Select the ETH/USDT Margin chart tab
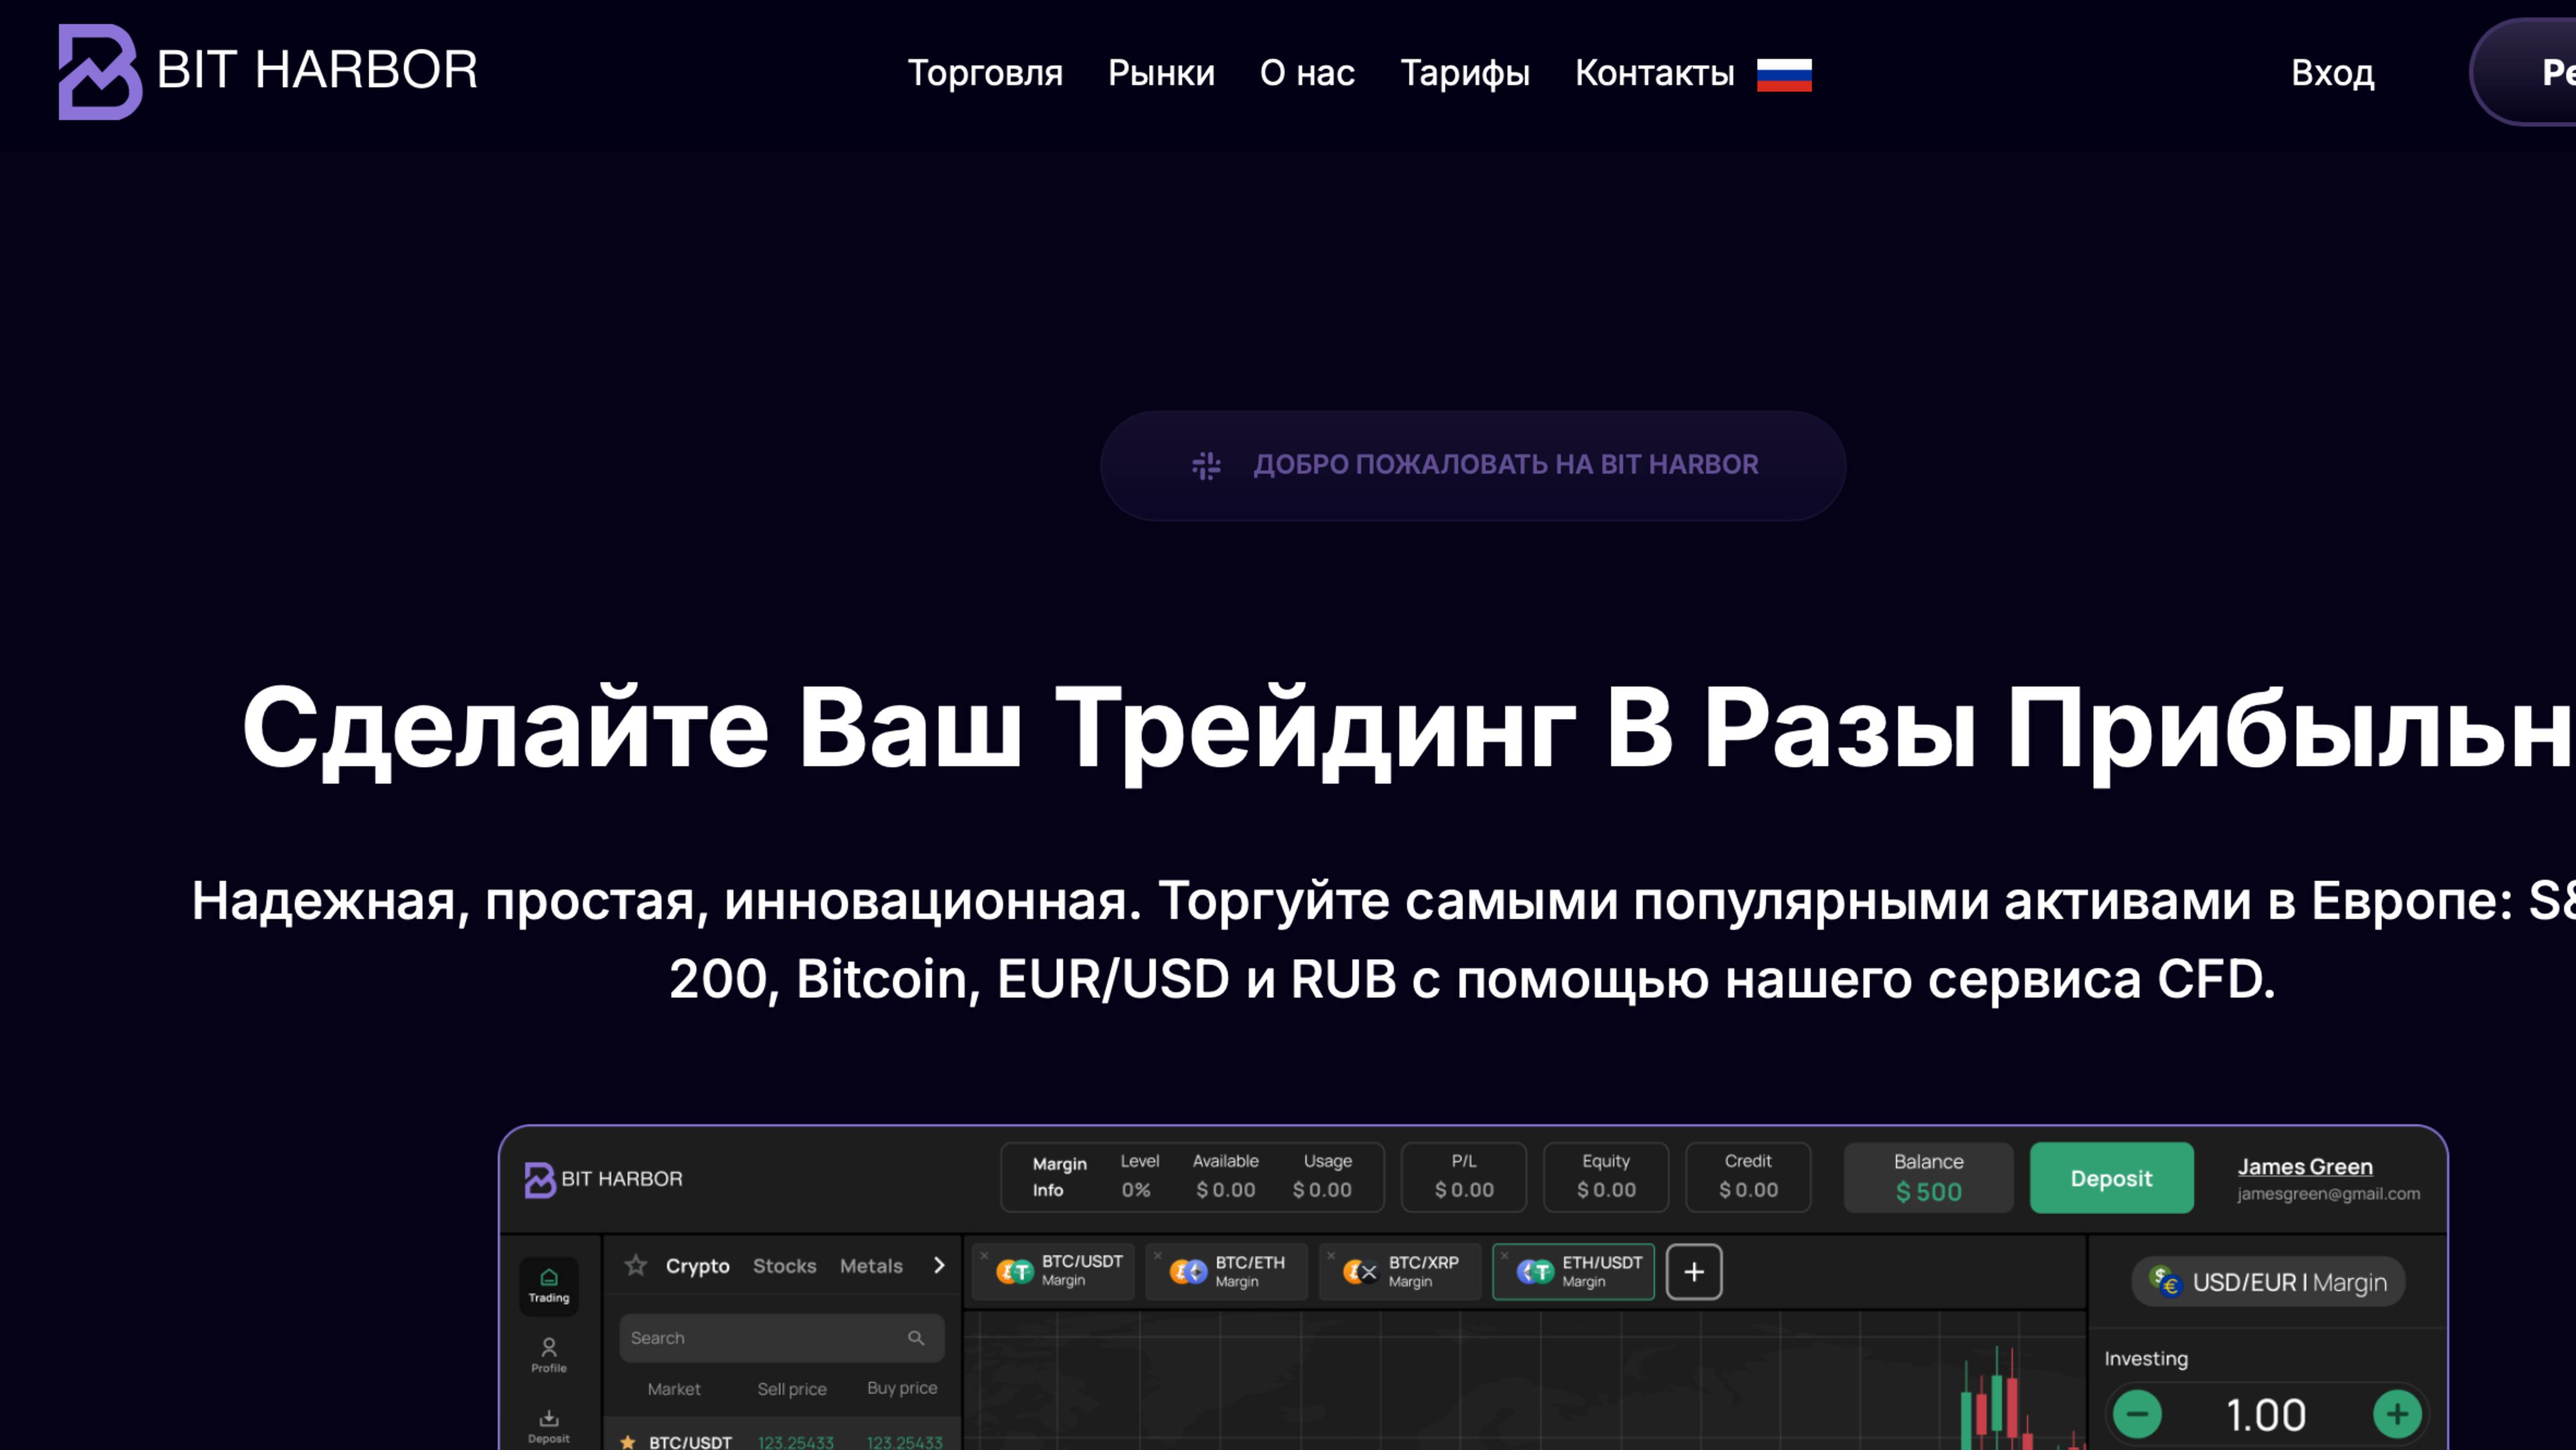Viewport: 2576px width, 1450px height. [x=1573, y=1271]
